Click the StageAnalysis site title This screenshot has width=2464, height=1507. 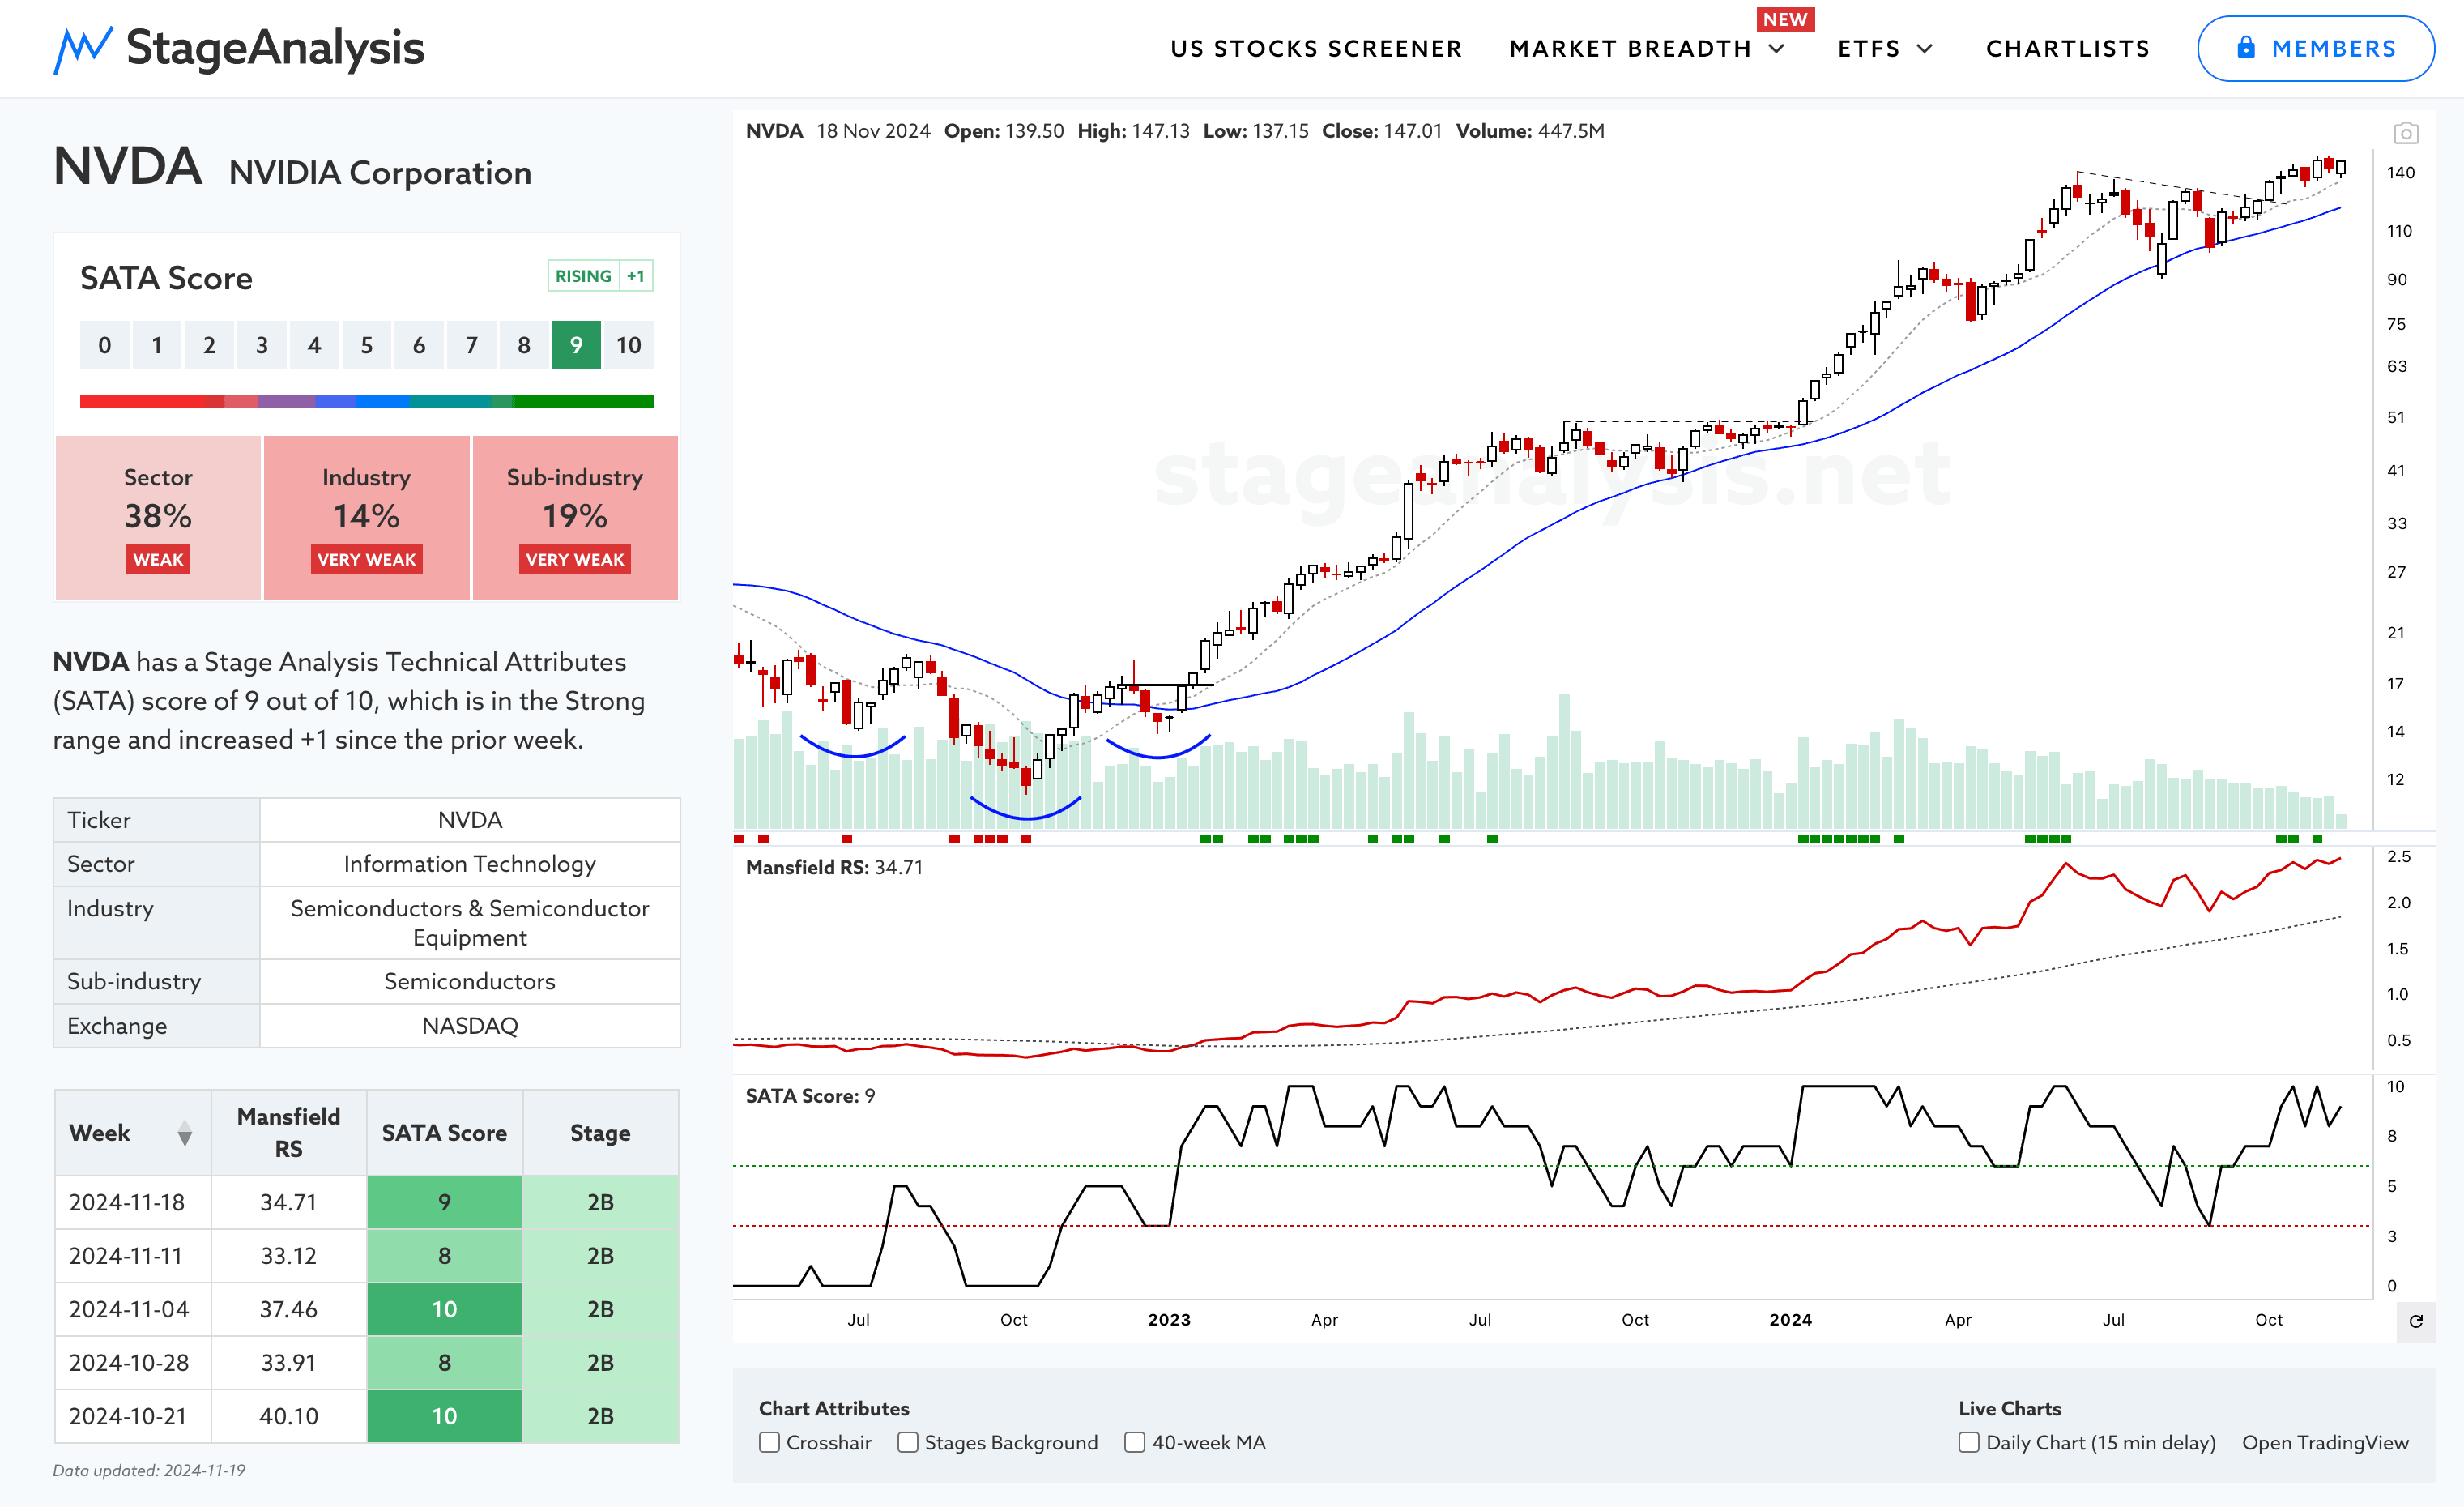click(275, 48)
